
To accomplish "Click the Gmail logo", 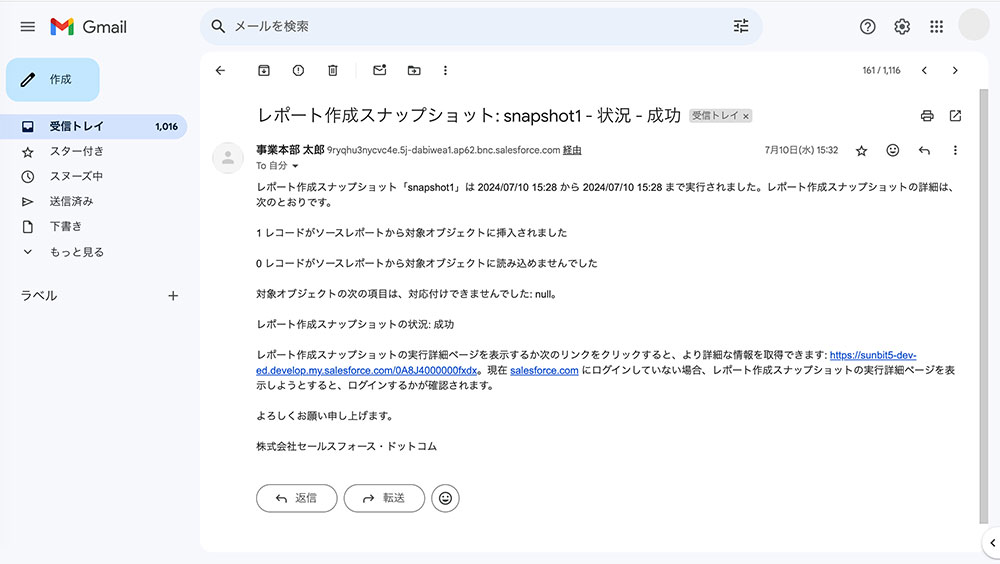I will pyautogui.click(x=89, y=27).
